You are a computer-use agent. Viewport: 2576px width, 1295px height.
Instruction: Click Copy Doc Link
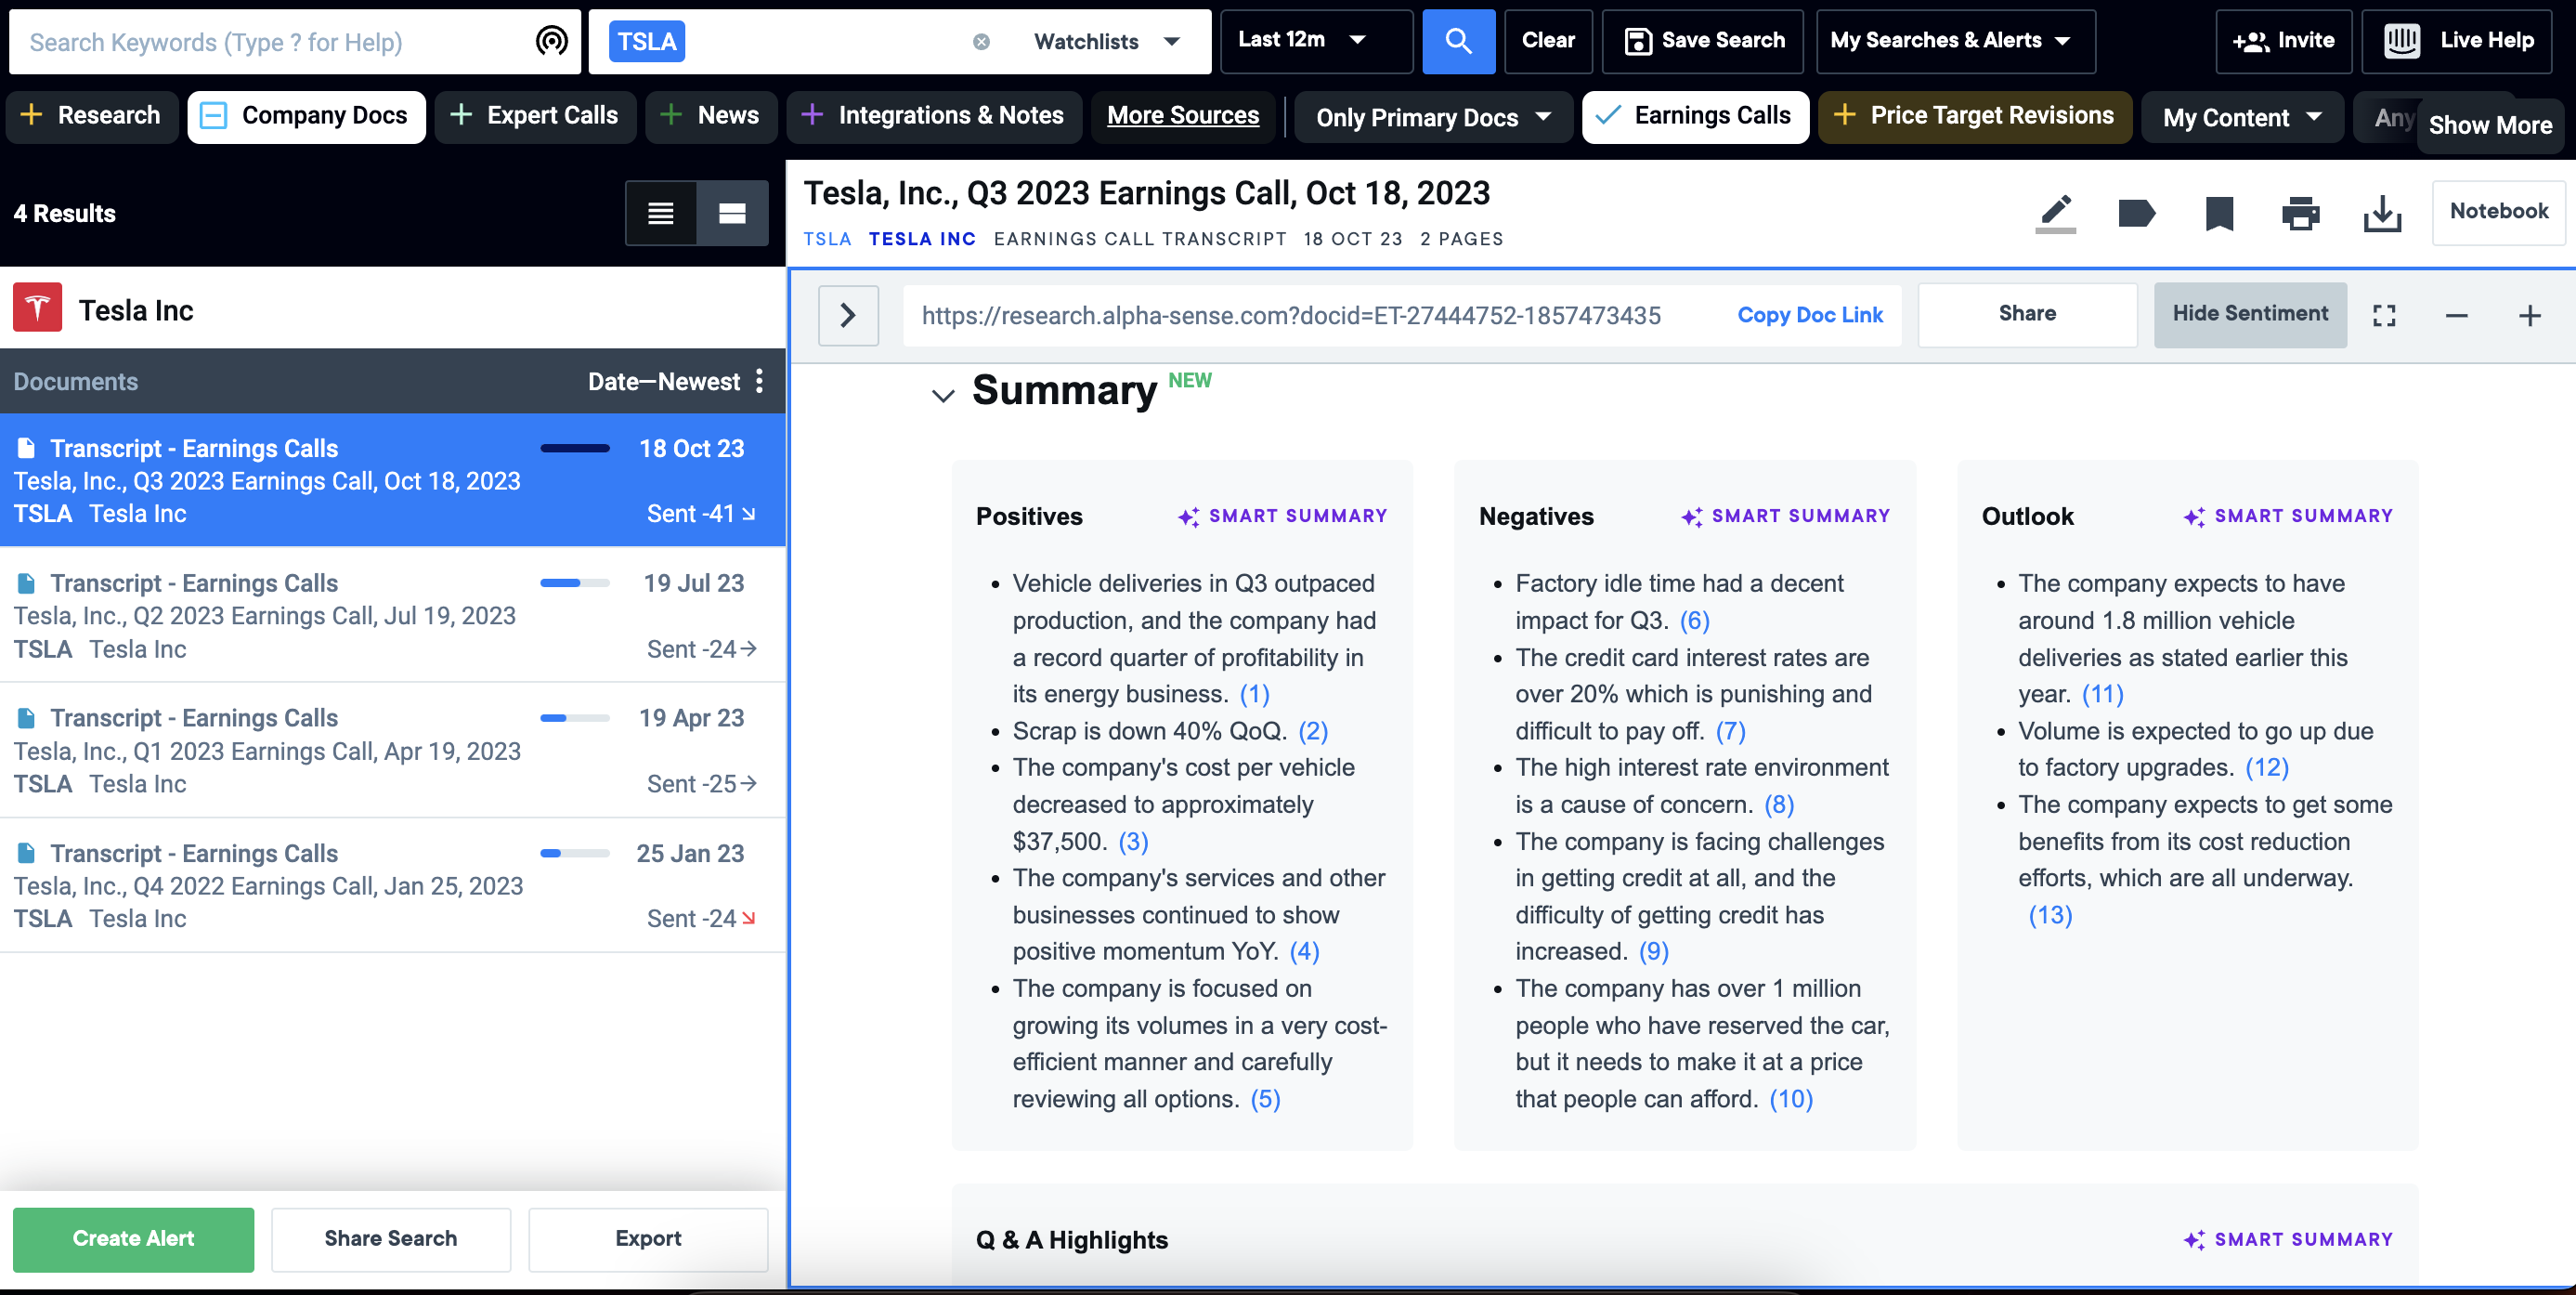click(1809, 315)
